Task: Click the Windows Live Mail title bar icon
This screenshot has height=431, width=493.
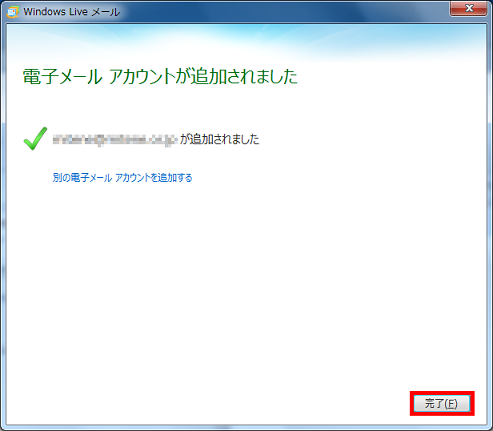Action: point(13,12)
